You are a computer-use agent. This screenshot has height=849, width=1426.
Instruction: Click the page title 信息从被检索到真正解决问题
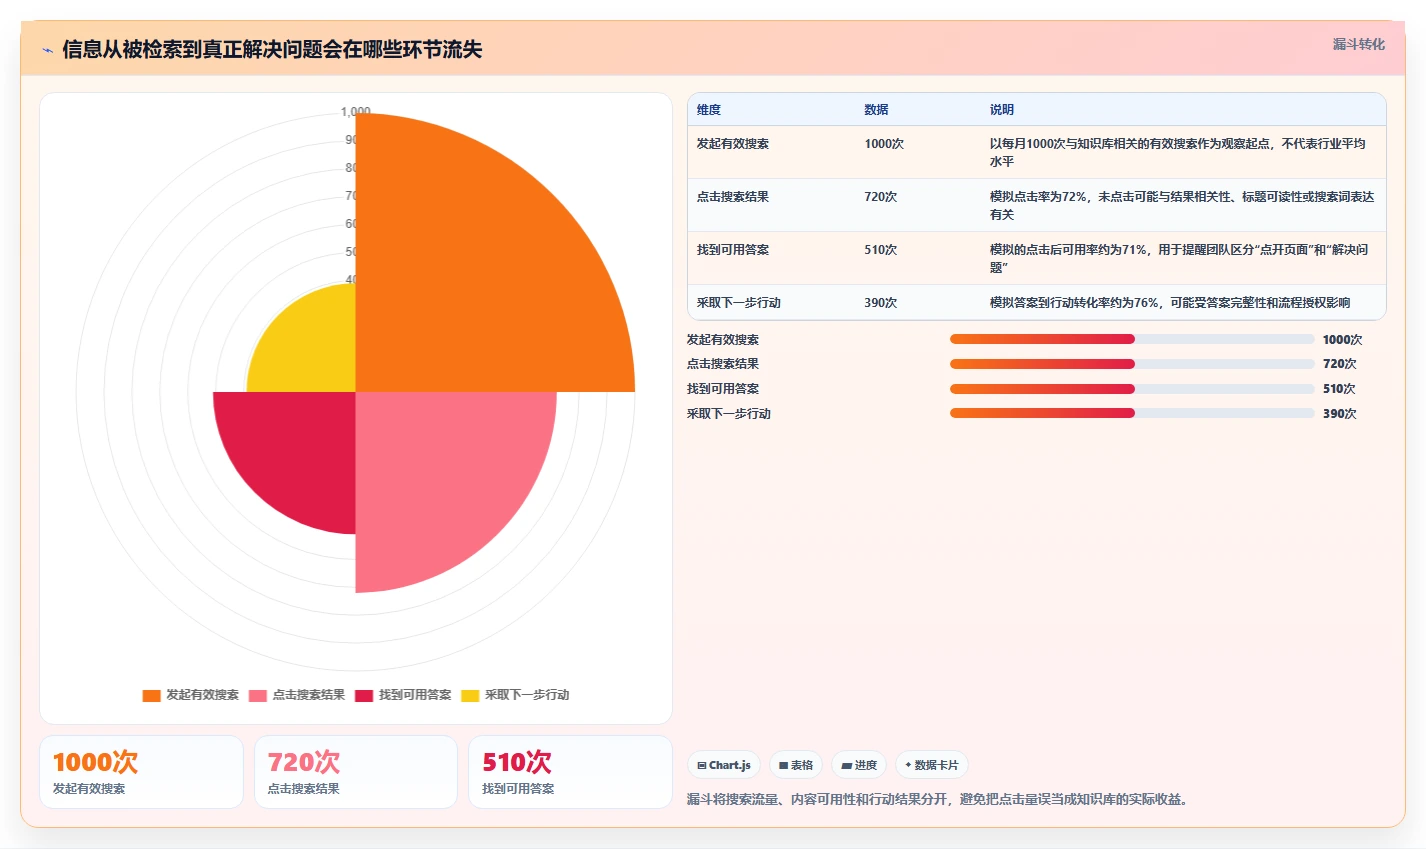pyautogui.click(x=272, y=50)
